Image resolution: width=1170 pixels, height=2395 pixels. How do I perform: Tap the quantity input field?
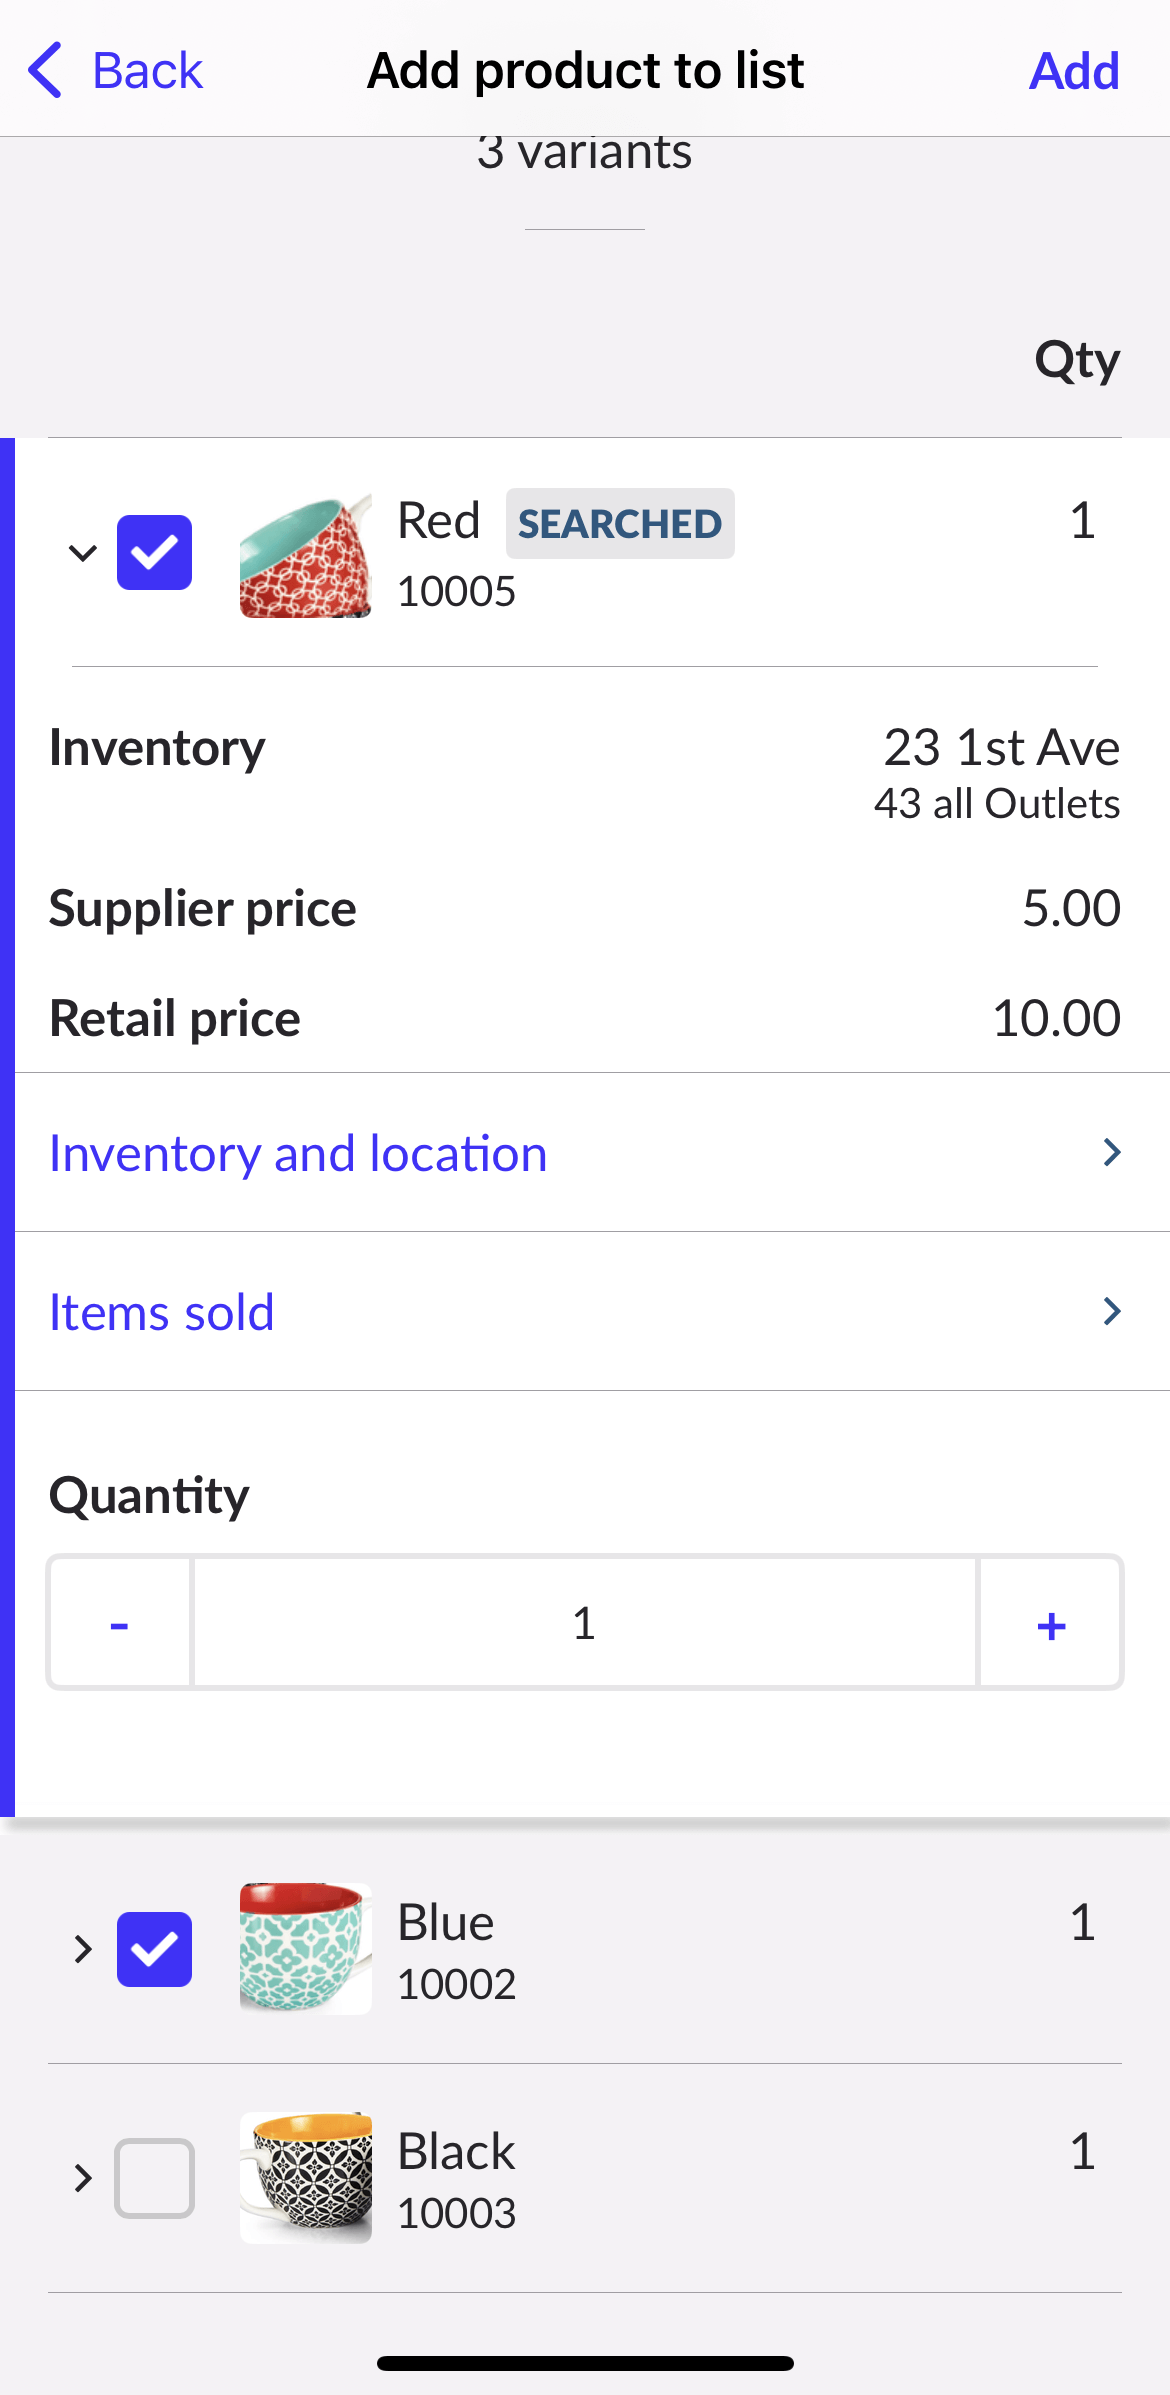click(584, 1622)
